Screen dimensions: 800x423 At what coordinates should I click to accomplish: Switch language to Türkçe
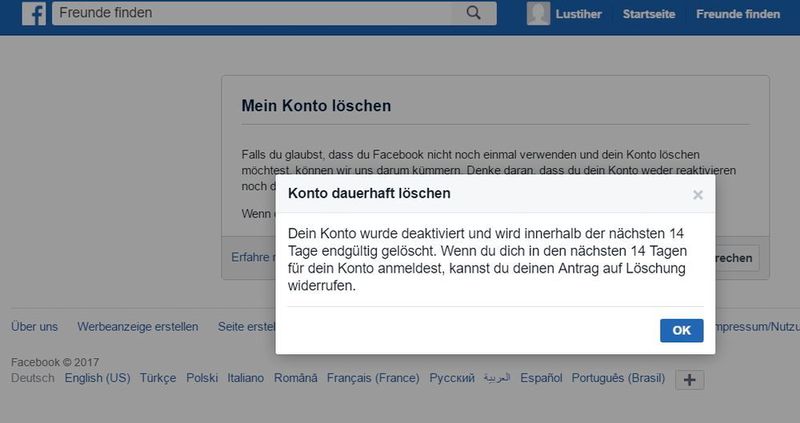pyautogui.click(x=158, y=378)
